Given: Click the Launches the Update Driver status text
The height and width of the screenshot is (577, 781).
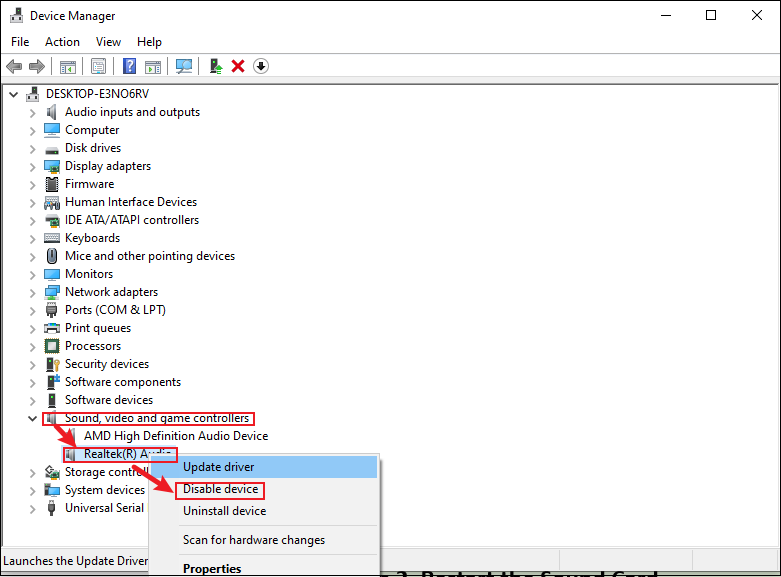Looking at the screenshot, I should [75, 561].
